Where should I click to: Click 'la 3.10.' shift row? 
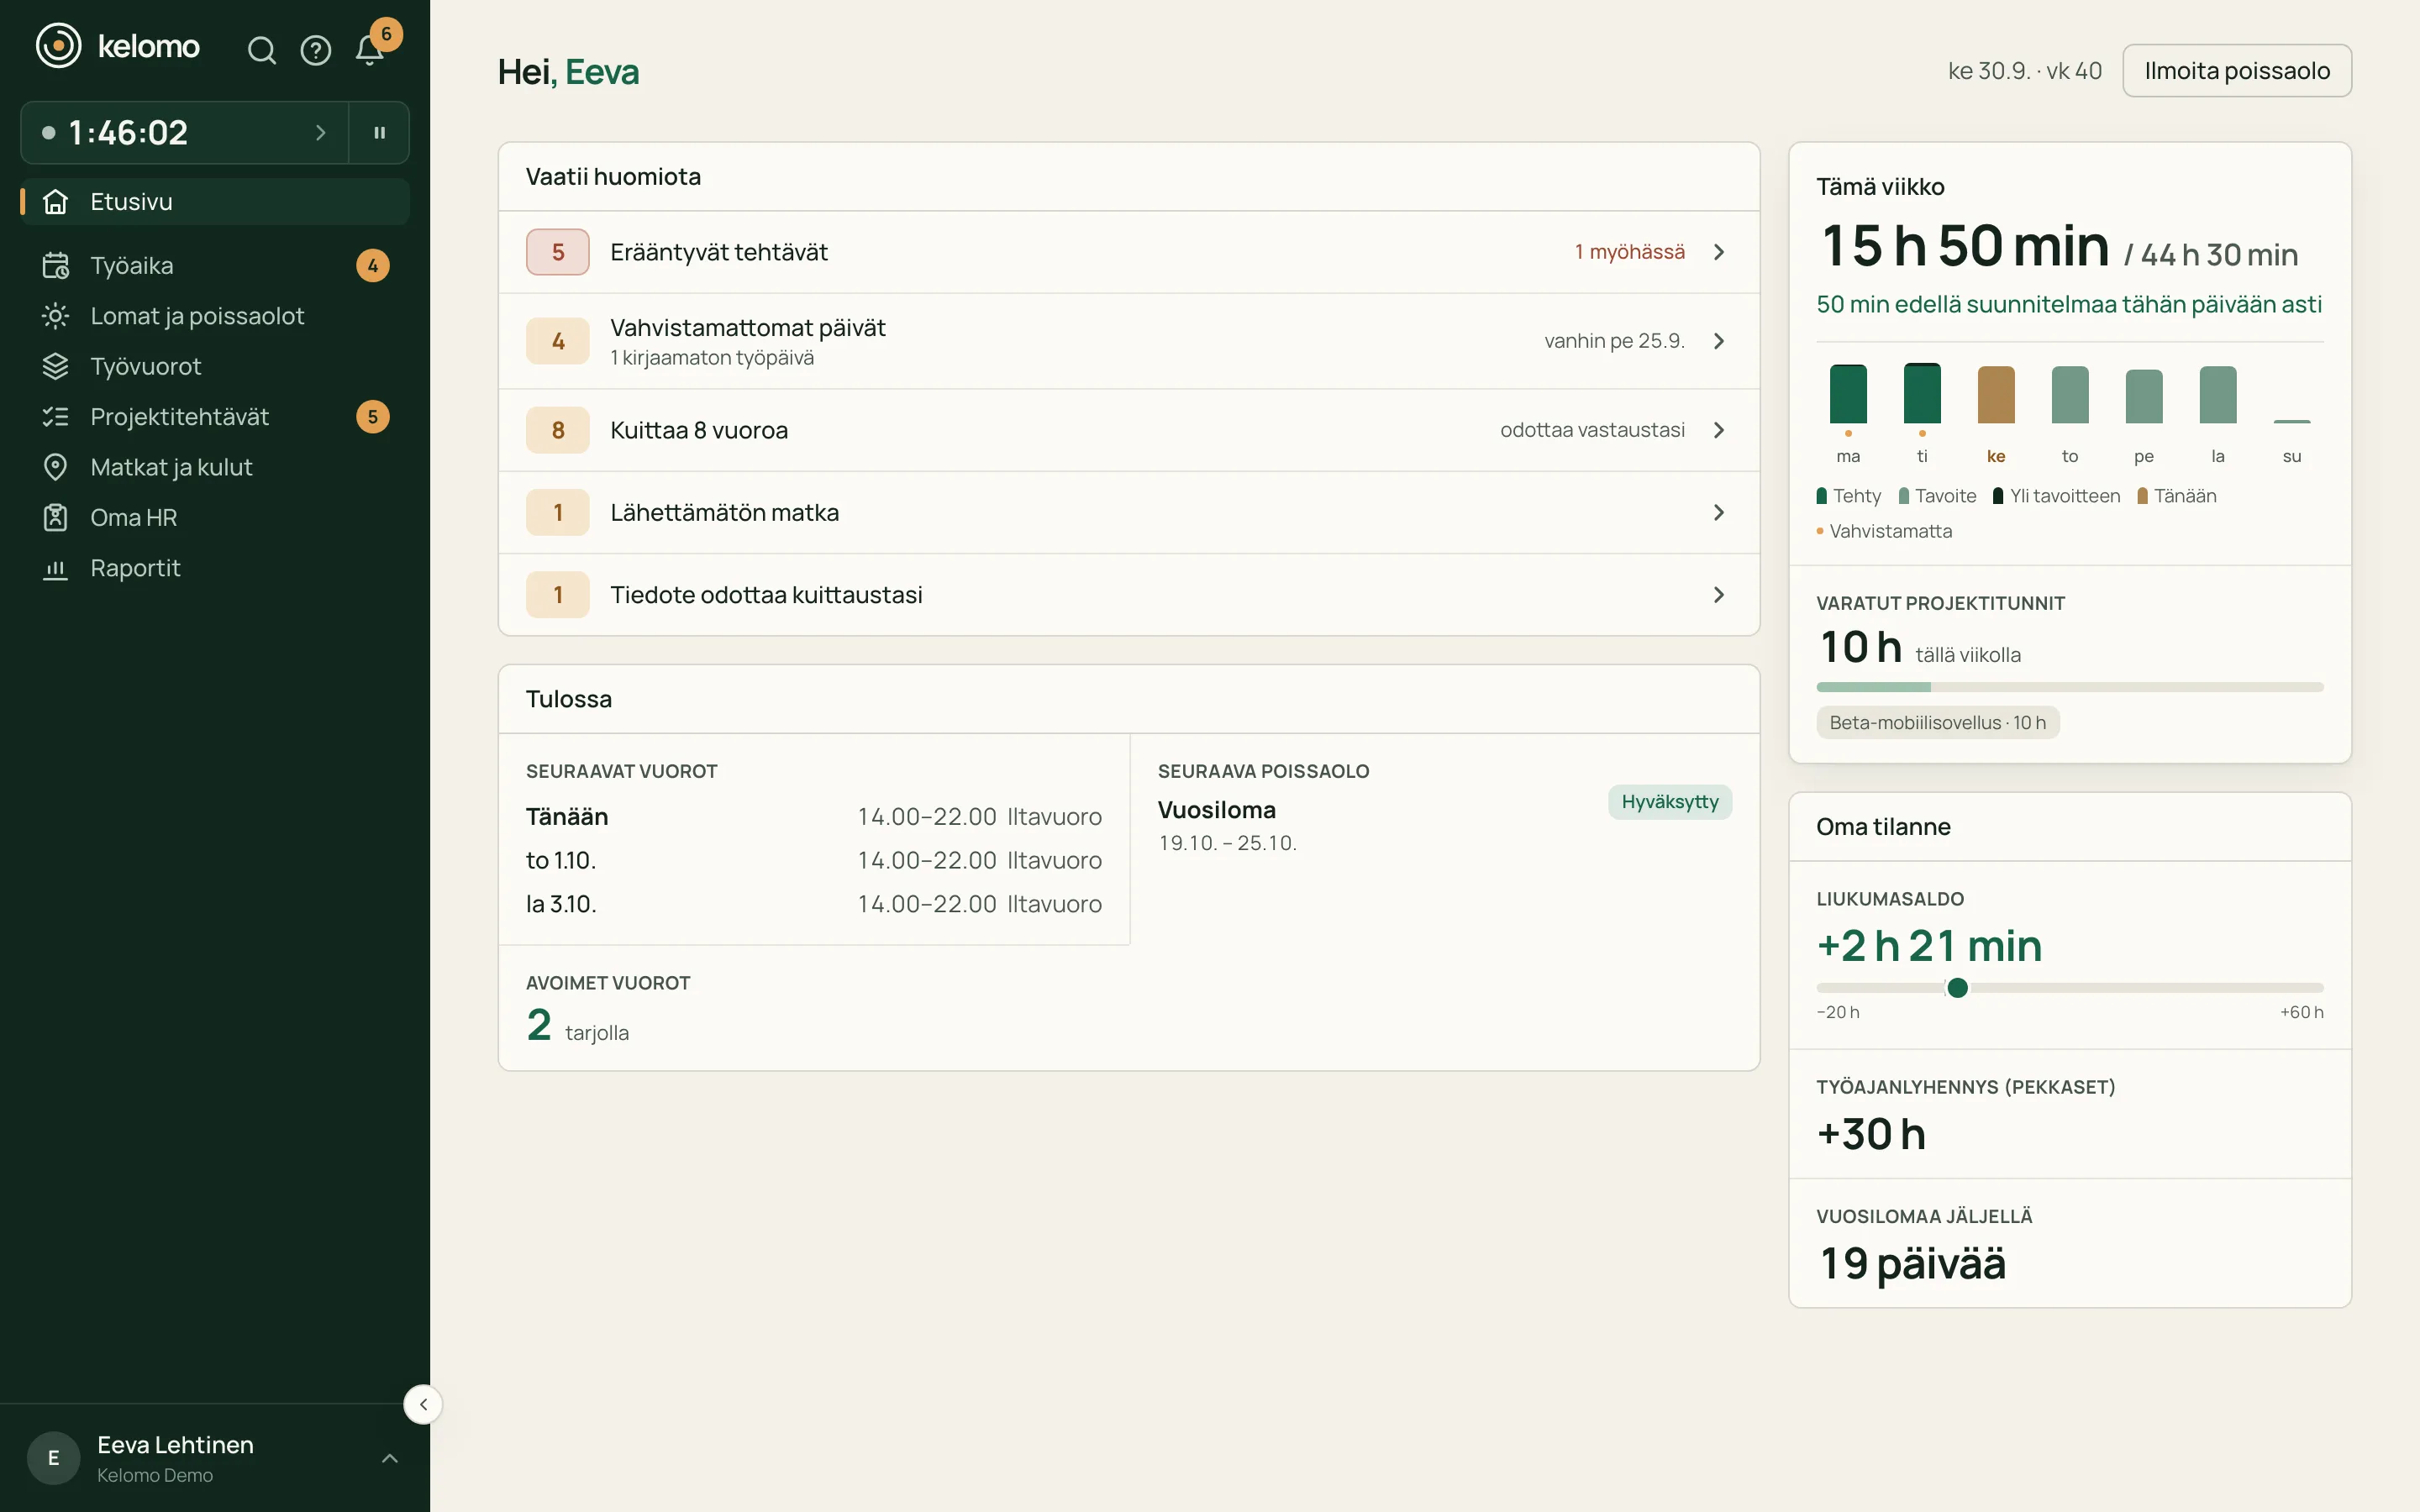coord(814,904)
